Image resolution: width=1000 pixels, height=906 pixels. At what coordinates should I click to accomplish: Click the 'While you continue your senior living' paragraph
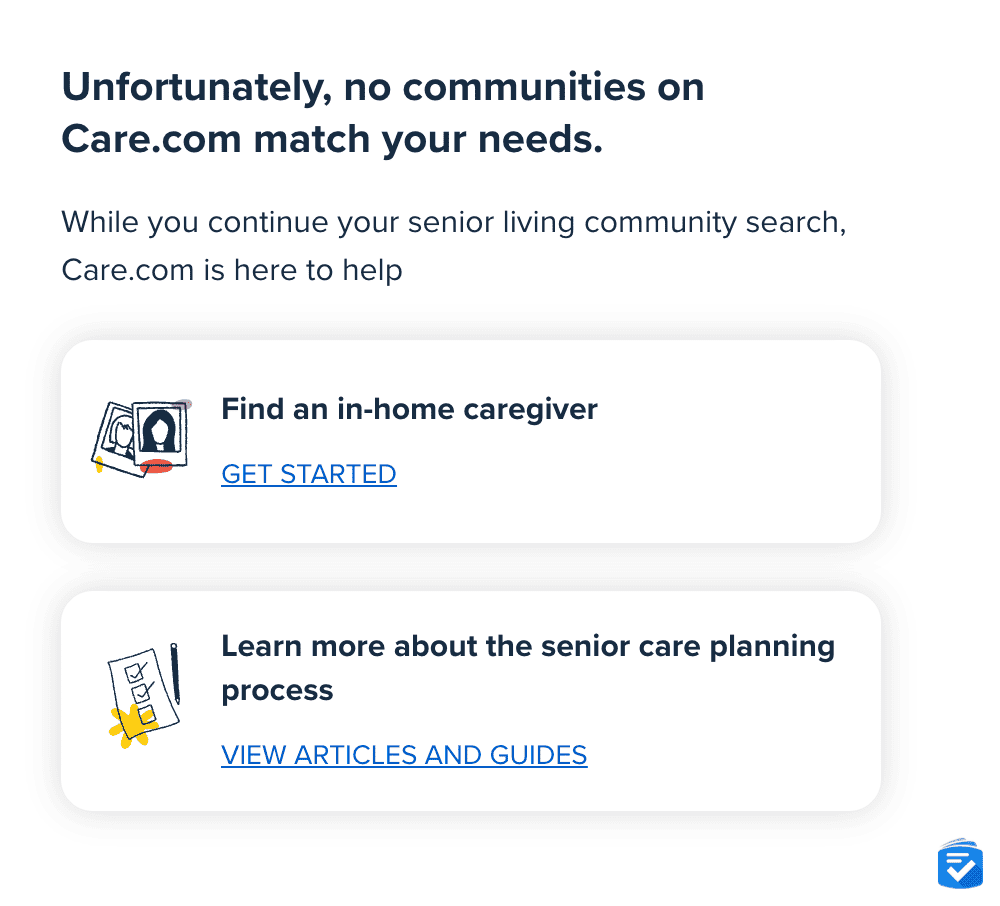(454, 223)
